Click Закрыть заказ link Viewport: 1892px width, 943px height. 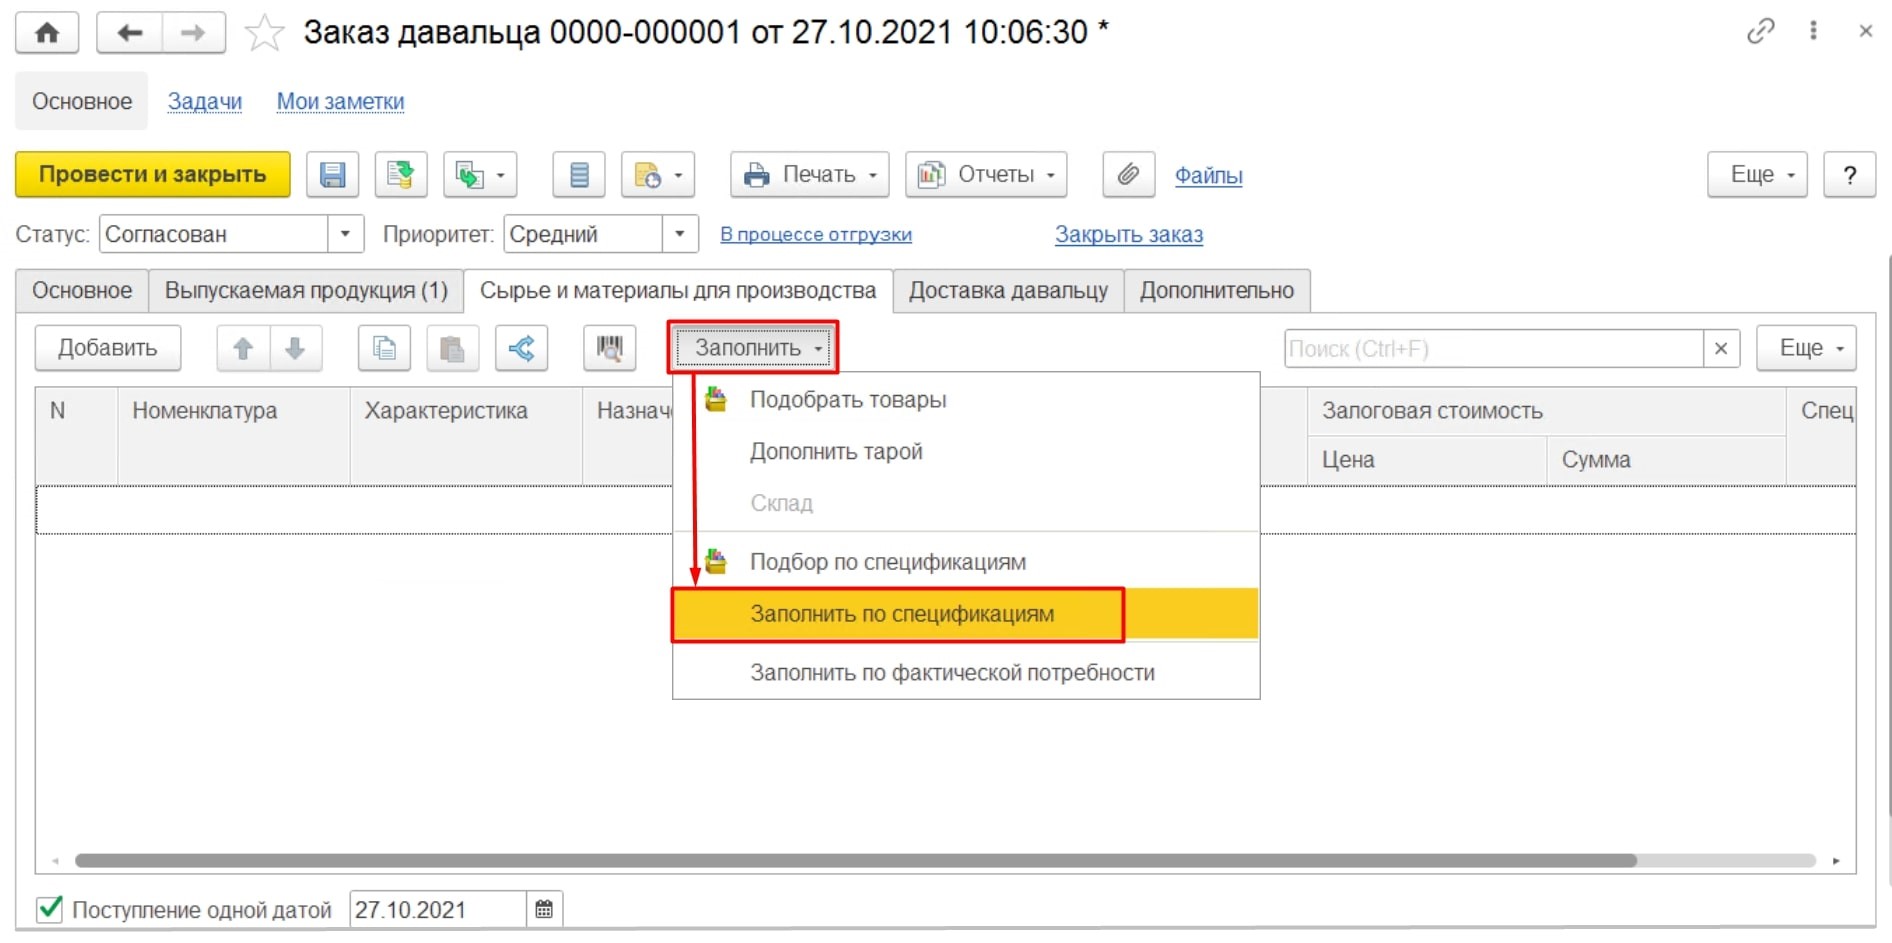coord(1129,234)
